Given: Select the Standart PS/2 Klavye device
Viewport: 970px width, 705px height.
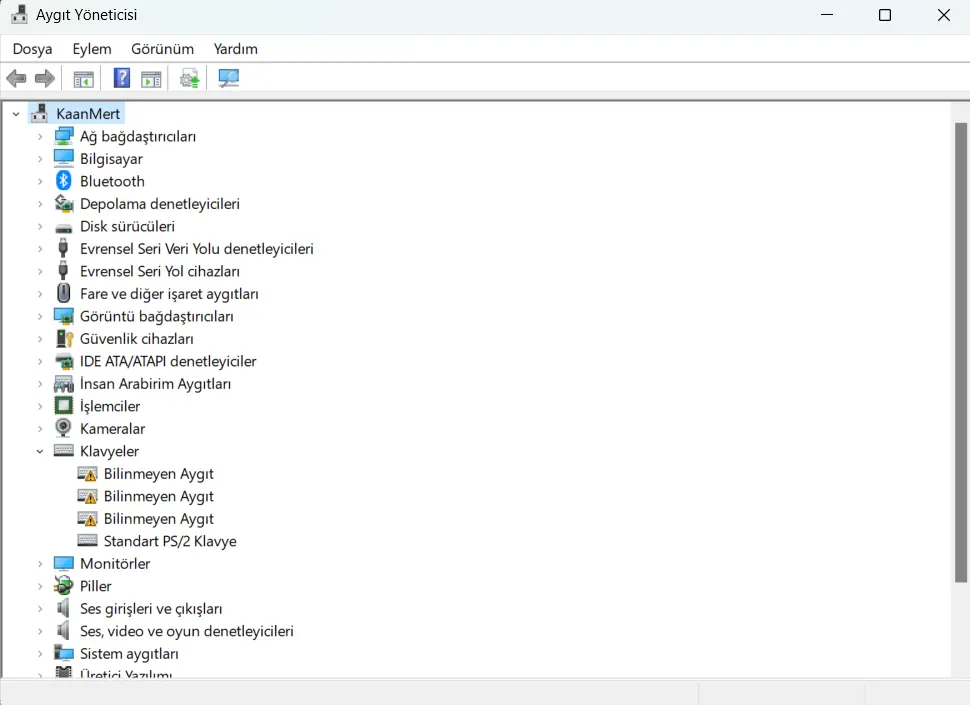Looking at the screenshot, I should coord(170,541).
